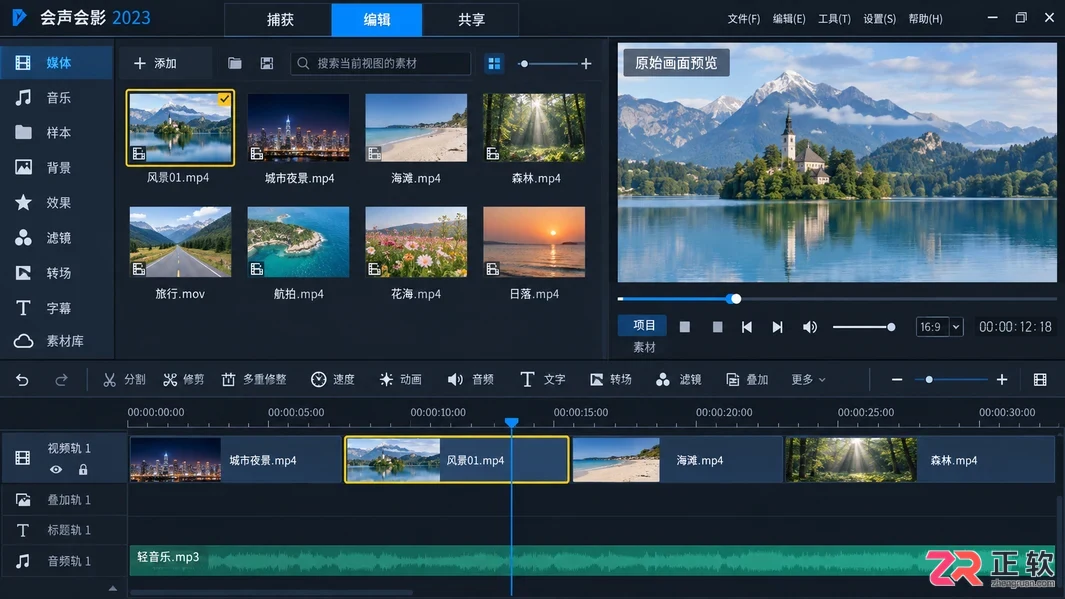This screenshot has width=1065, height=599.
Task: Zoom in the timeline with plus
Action: (x=1002, y=380)
